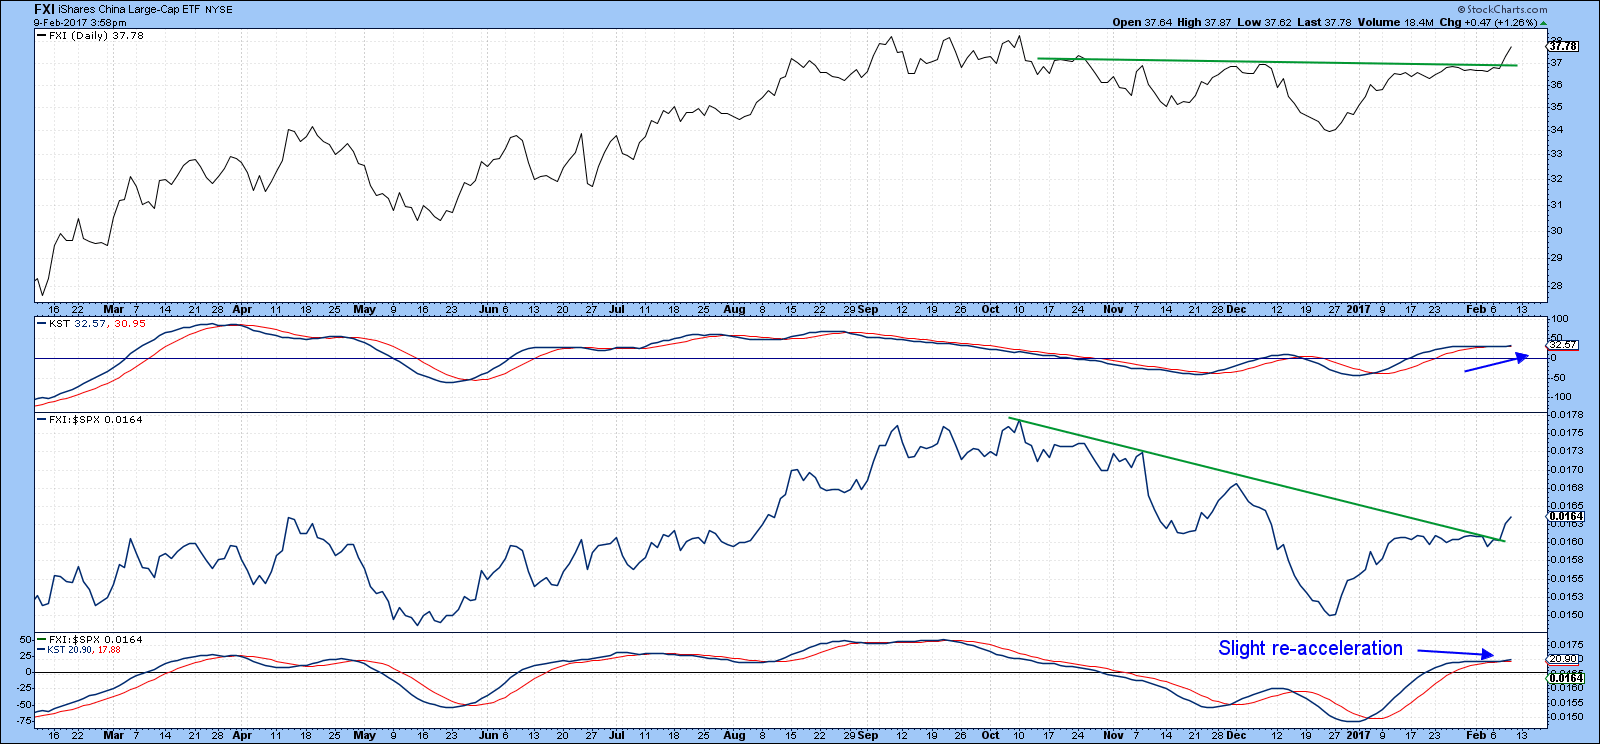Click Oct on the upper date axis
Viewport: 1600px width, 744px height.
(x=990, y=310)
